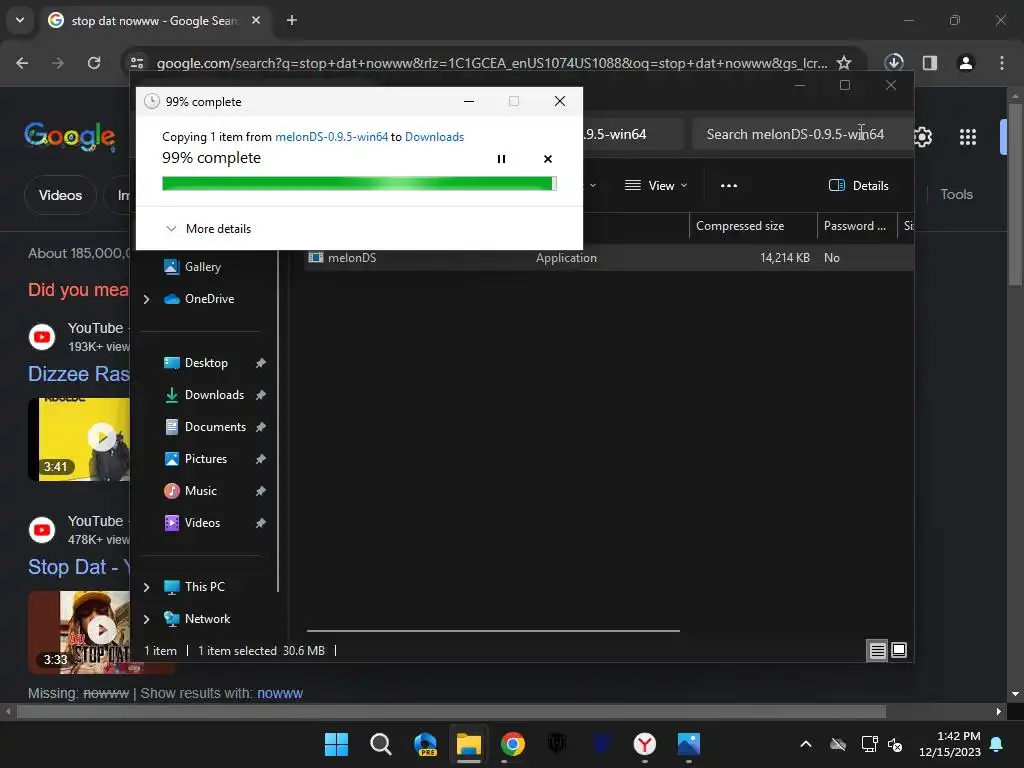Viewport: 1024px width, 768px height.
Task: Open a new Chrome tab
Action: 292,20
